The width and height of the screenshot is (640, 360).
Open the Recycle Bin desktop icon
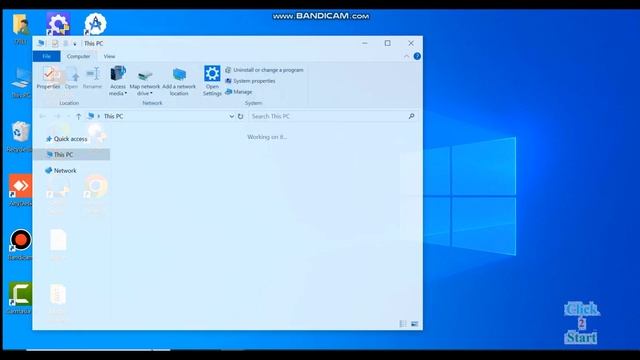(x=20, y=136)
